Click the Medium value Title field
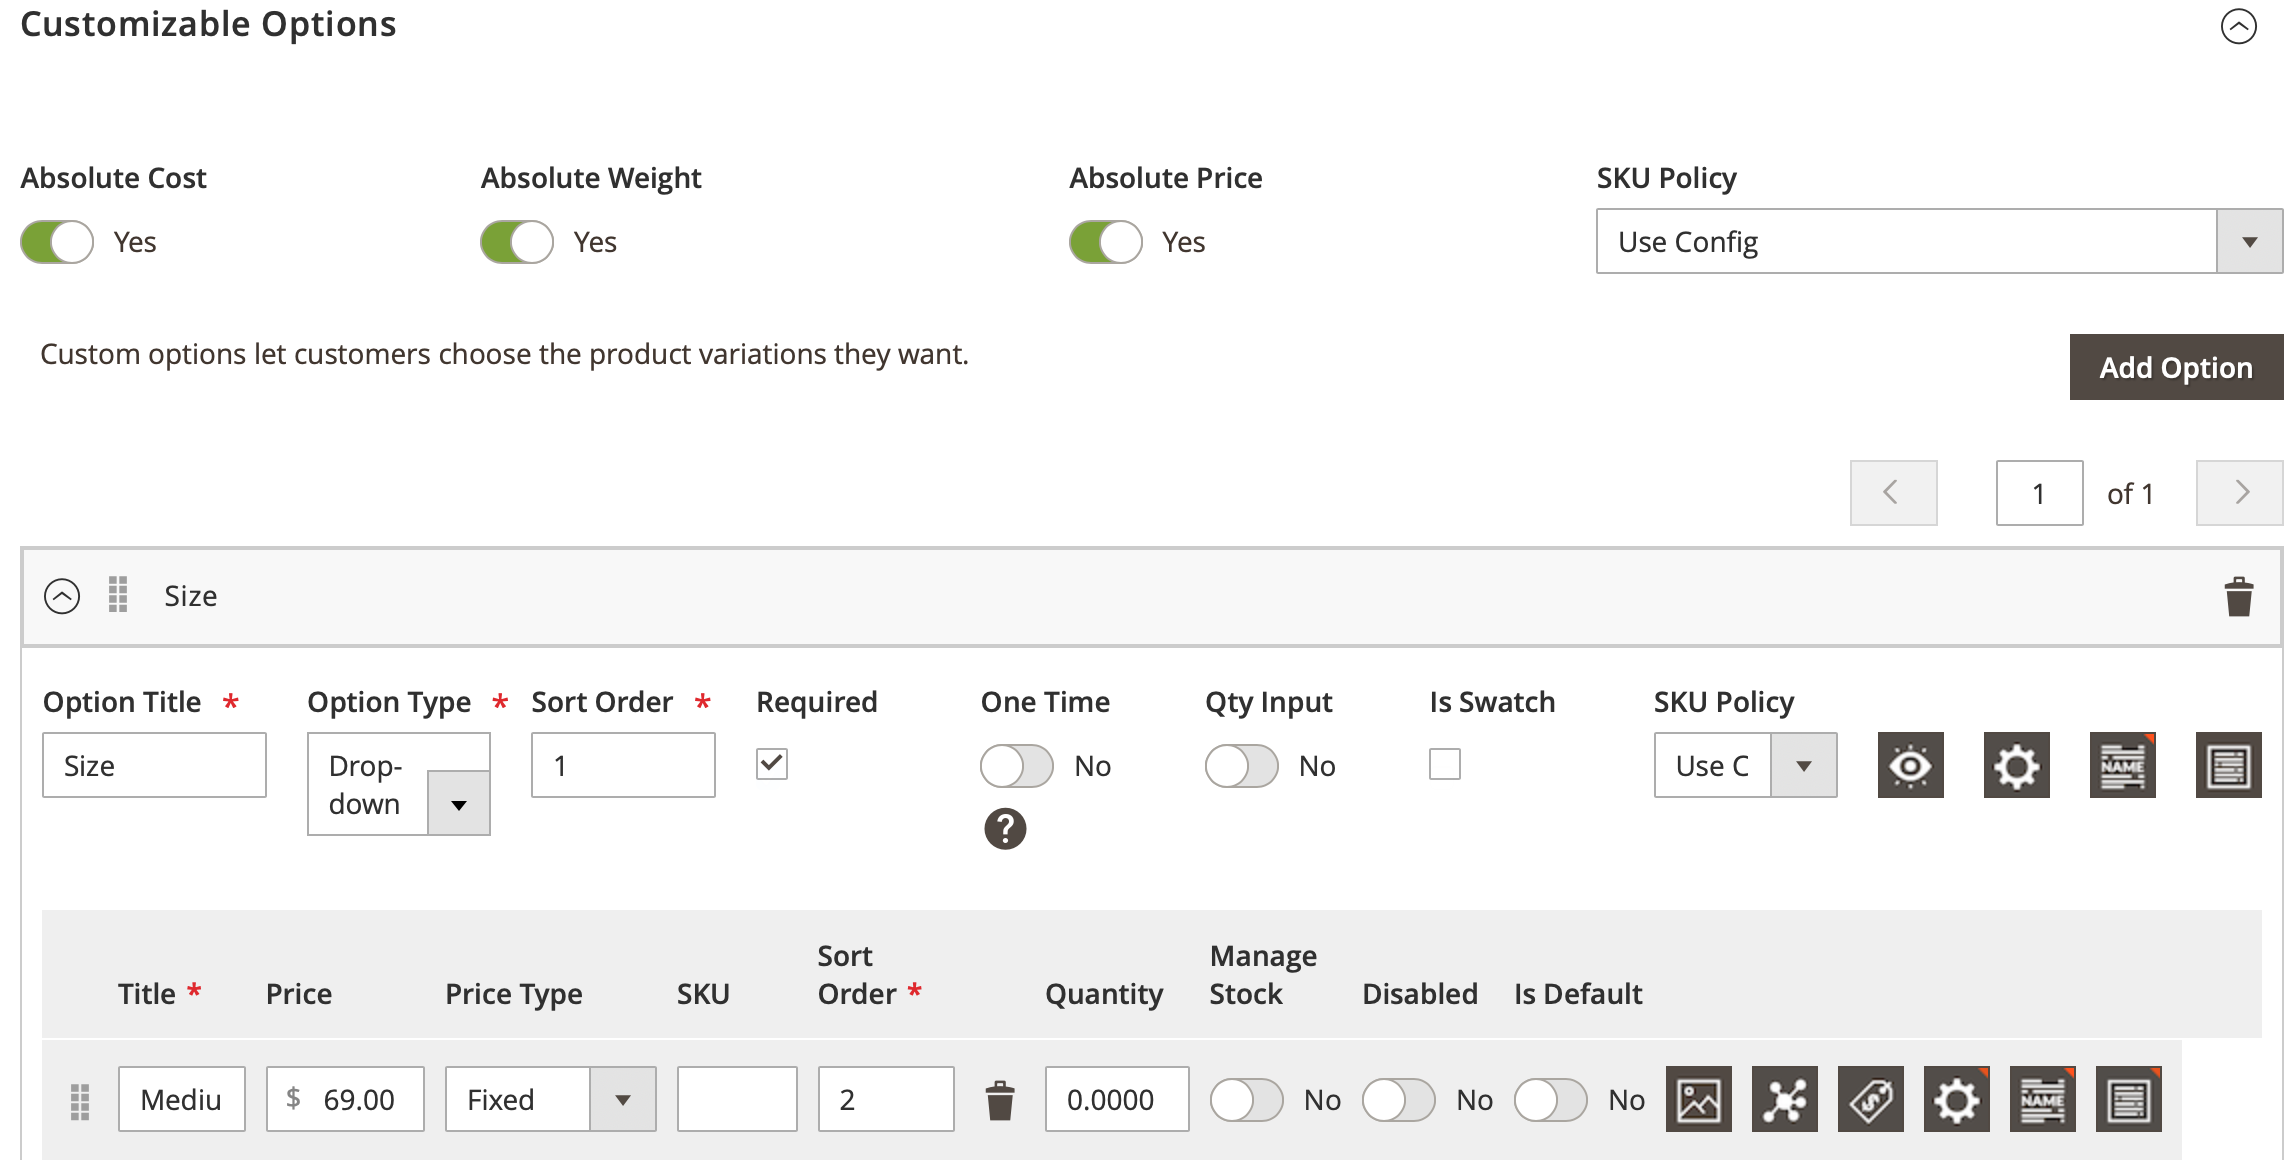2290x1160 pixels. tap(181, 1099)
